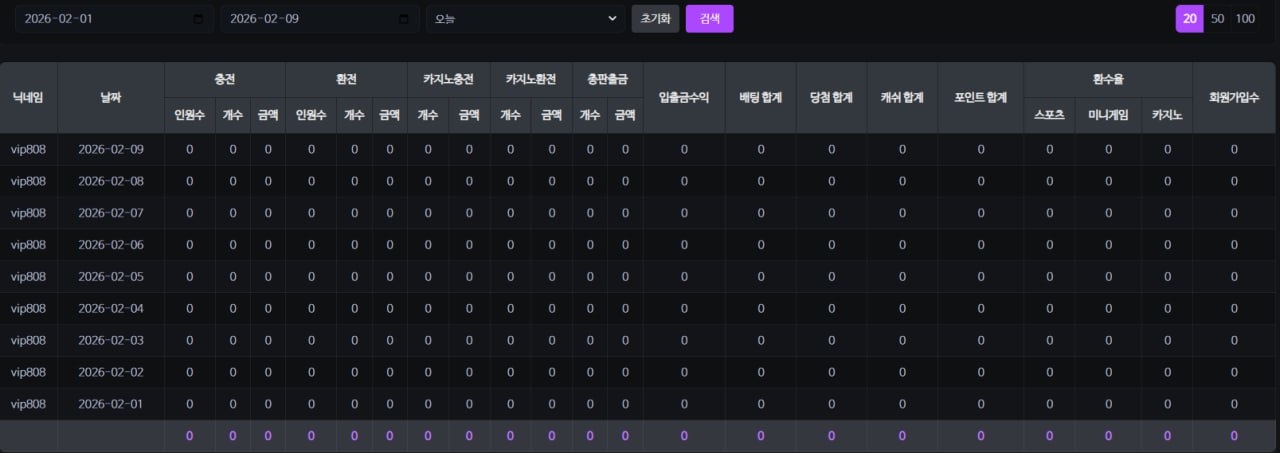Expand the 오늘 period dropdown
Image resolution: width=1280 pixels, height=453 pixels.
click(x=525, y=19)
